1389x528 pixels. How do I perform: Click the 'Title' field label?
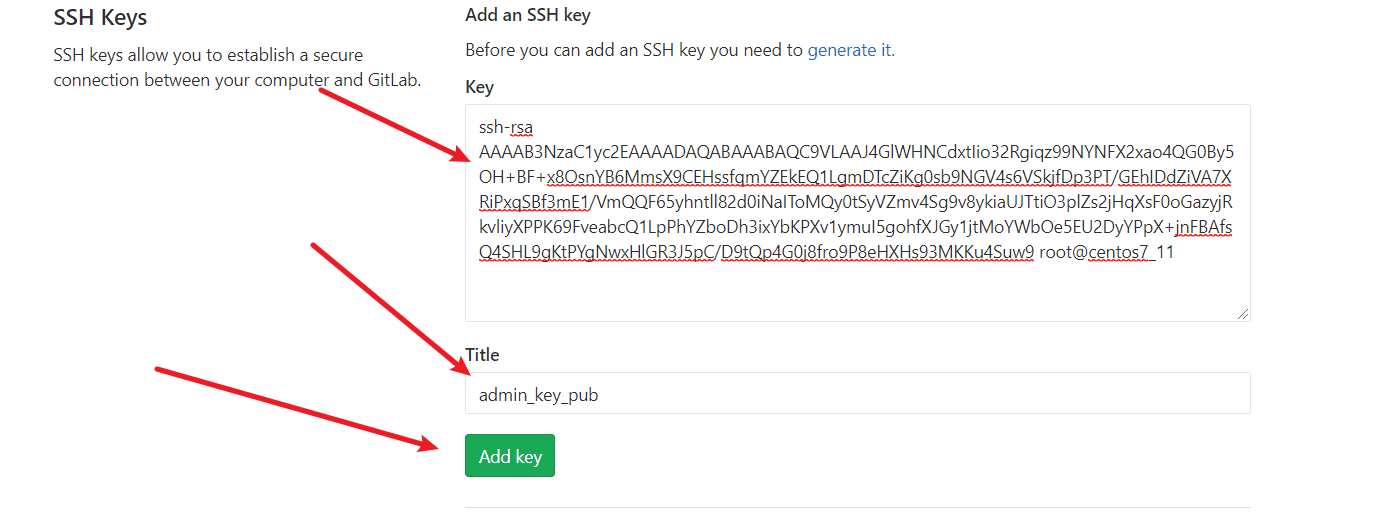click(x=482, y=355)
